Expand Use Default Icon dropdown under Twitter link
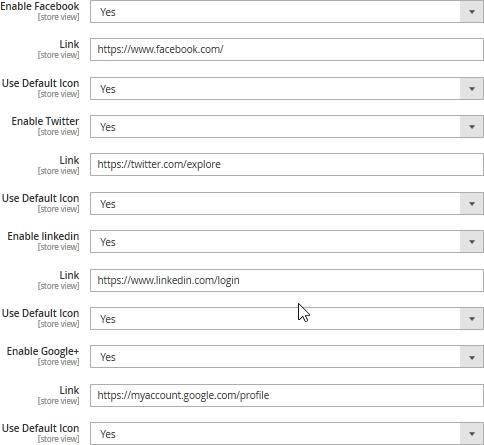Screen dimensions: 484x445 coord(287,204)
